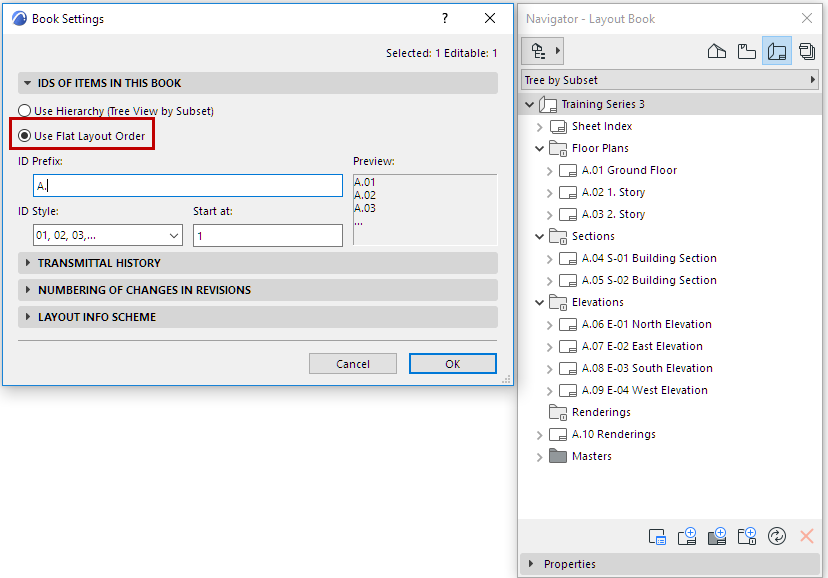Screen dimensions: 828x578
Task: Expand the Masters folder chevron
Action: coord(539,457)
